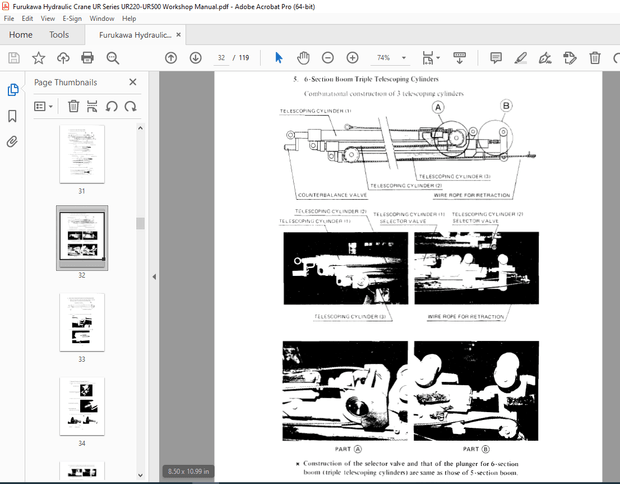620x484 pixels.
Task: Toggle the Bookmarks navigation panel
Action: [x=12, y=116]
